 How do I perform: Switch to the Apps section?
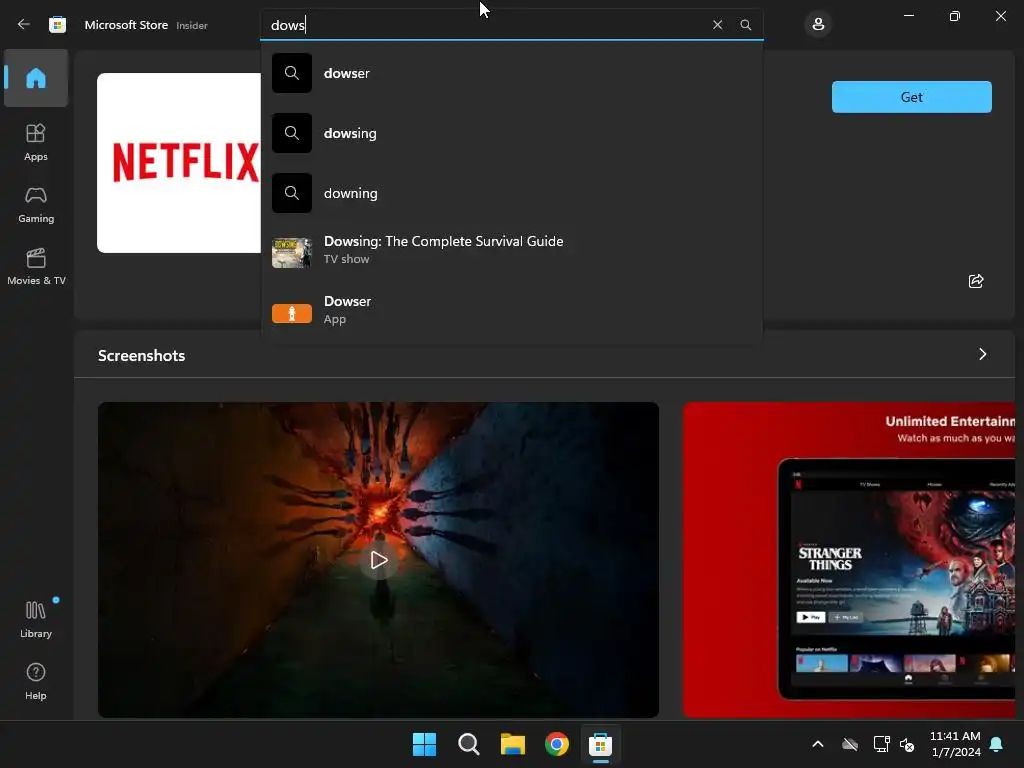(x=36, y=142)
